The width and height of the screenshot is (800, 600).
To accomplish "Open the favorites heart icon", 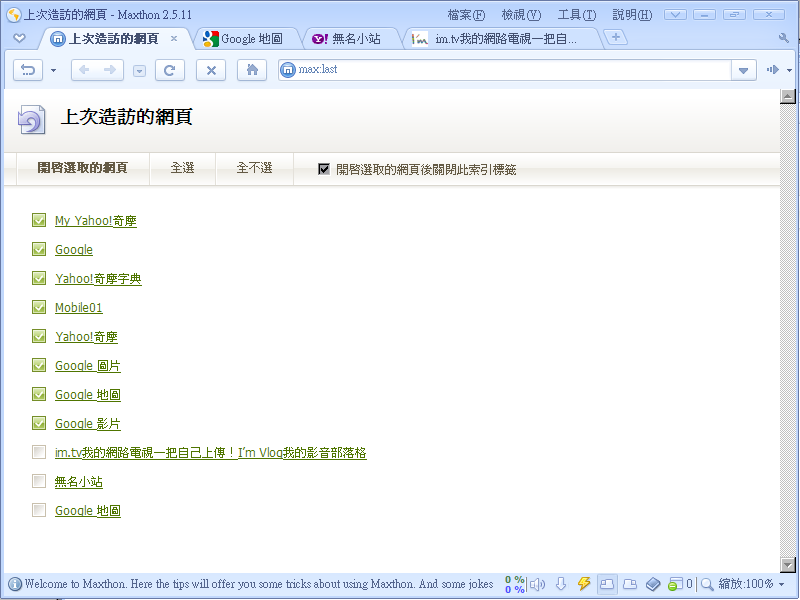I will pos(19,38).
